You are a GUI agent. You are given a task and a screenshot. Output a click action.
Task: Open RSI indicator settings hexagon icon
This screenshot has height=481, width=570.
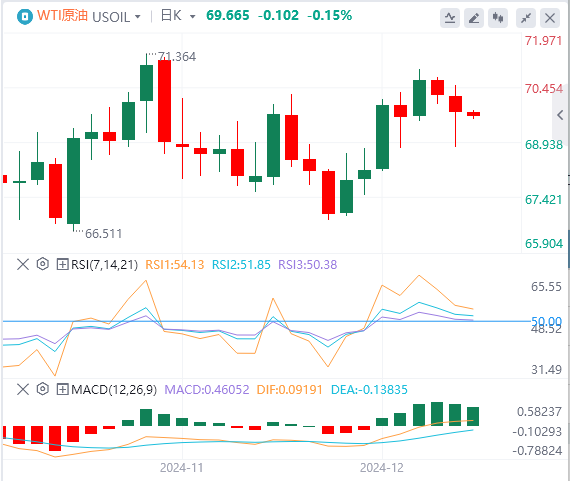(43, 264)
